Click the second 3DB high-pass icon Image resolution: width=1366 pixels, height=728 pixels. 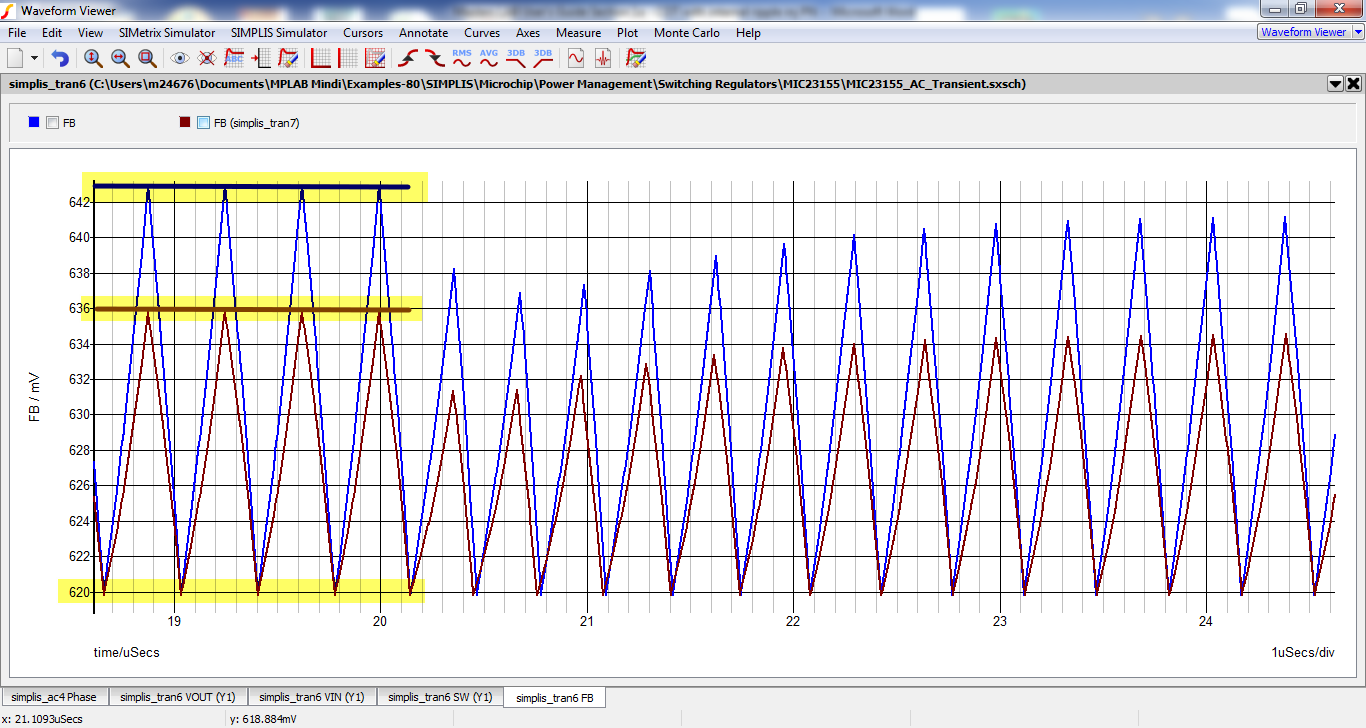click(543, 58)
